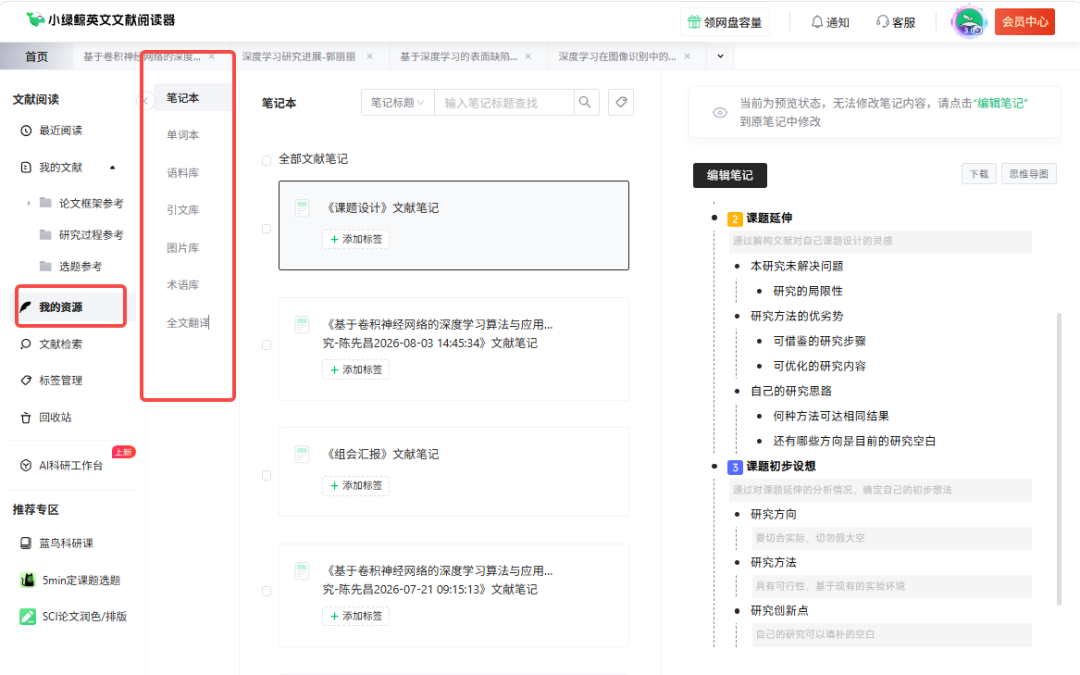Screen dimensions: 1080x675
Task: Check the 全部文献笔记 checkbox
Action: pyautogui.click(x=267, y=160)
